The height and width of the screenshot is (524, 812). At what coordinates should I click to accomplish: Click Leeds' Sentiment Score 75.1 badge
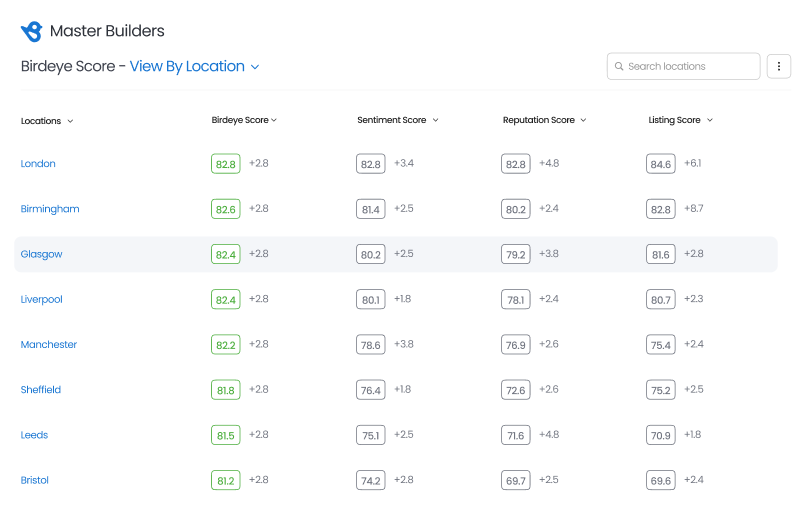[371, 435]
